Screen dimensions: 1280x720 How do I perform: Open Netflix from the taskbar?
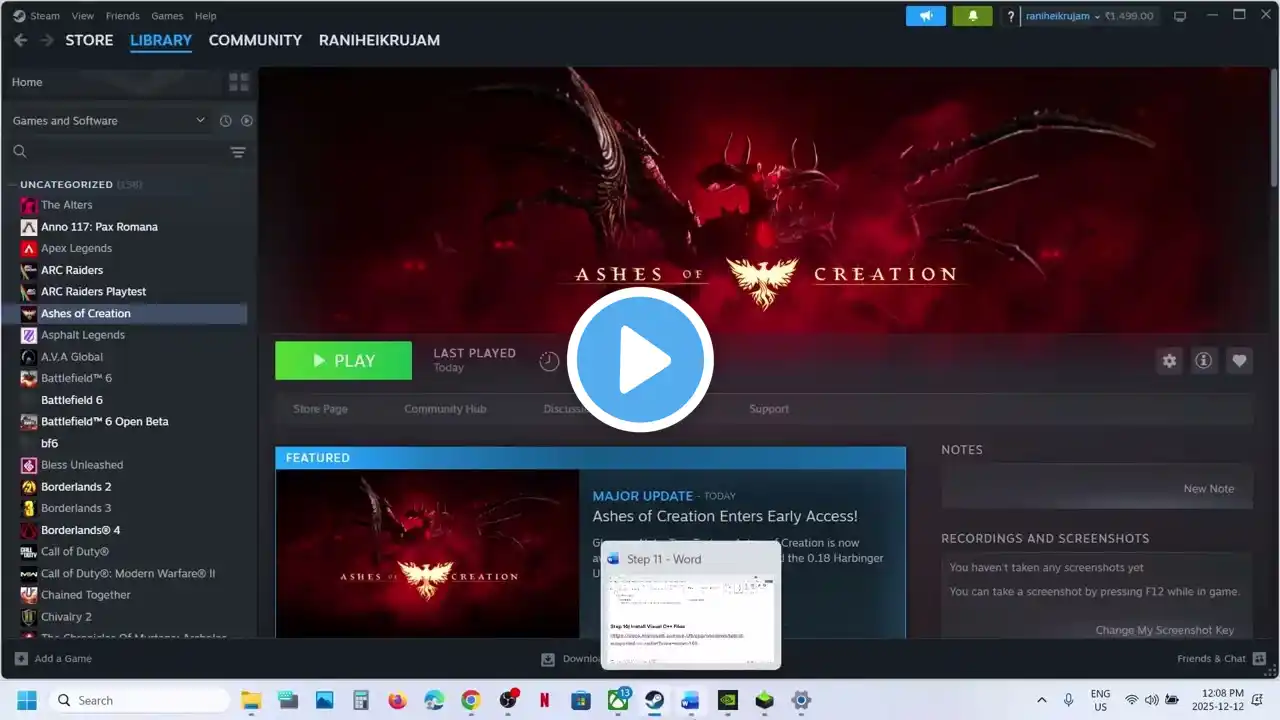click(x=544, y=700)
